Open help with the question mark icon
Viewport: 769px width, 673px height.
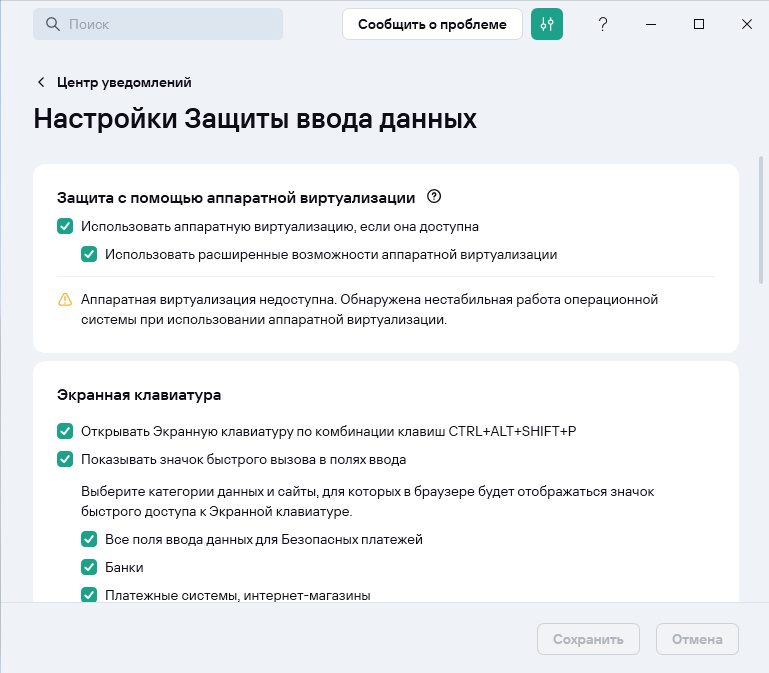coord(603,24)
